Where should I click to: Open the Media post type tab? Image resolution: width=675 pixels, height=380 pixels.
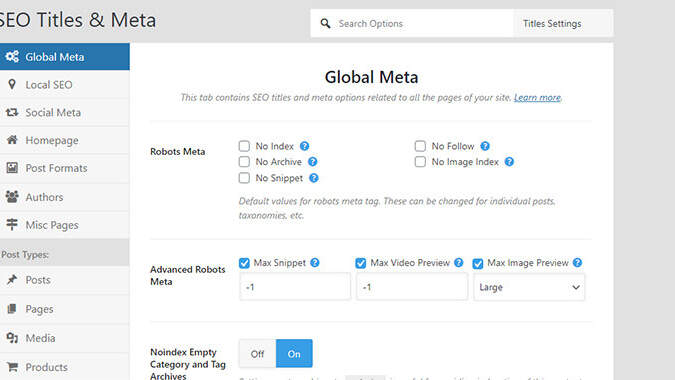click(x=65, y=338)
